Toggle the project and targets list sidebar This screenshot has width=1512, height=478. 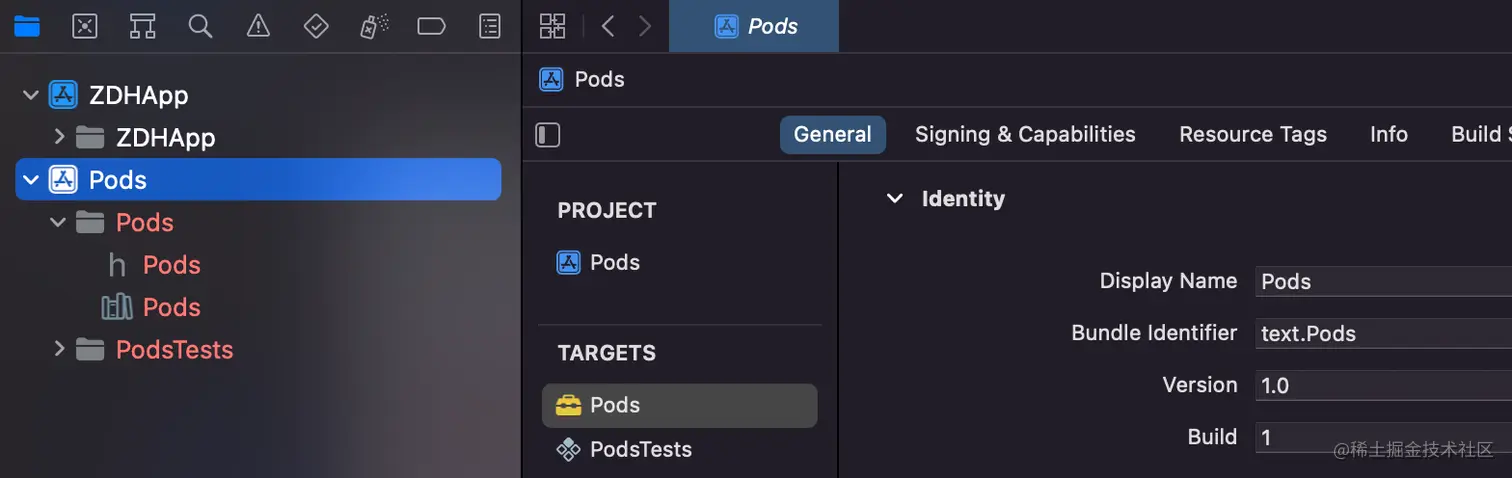point(548,135)
